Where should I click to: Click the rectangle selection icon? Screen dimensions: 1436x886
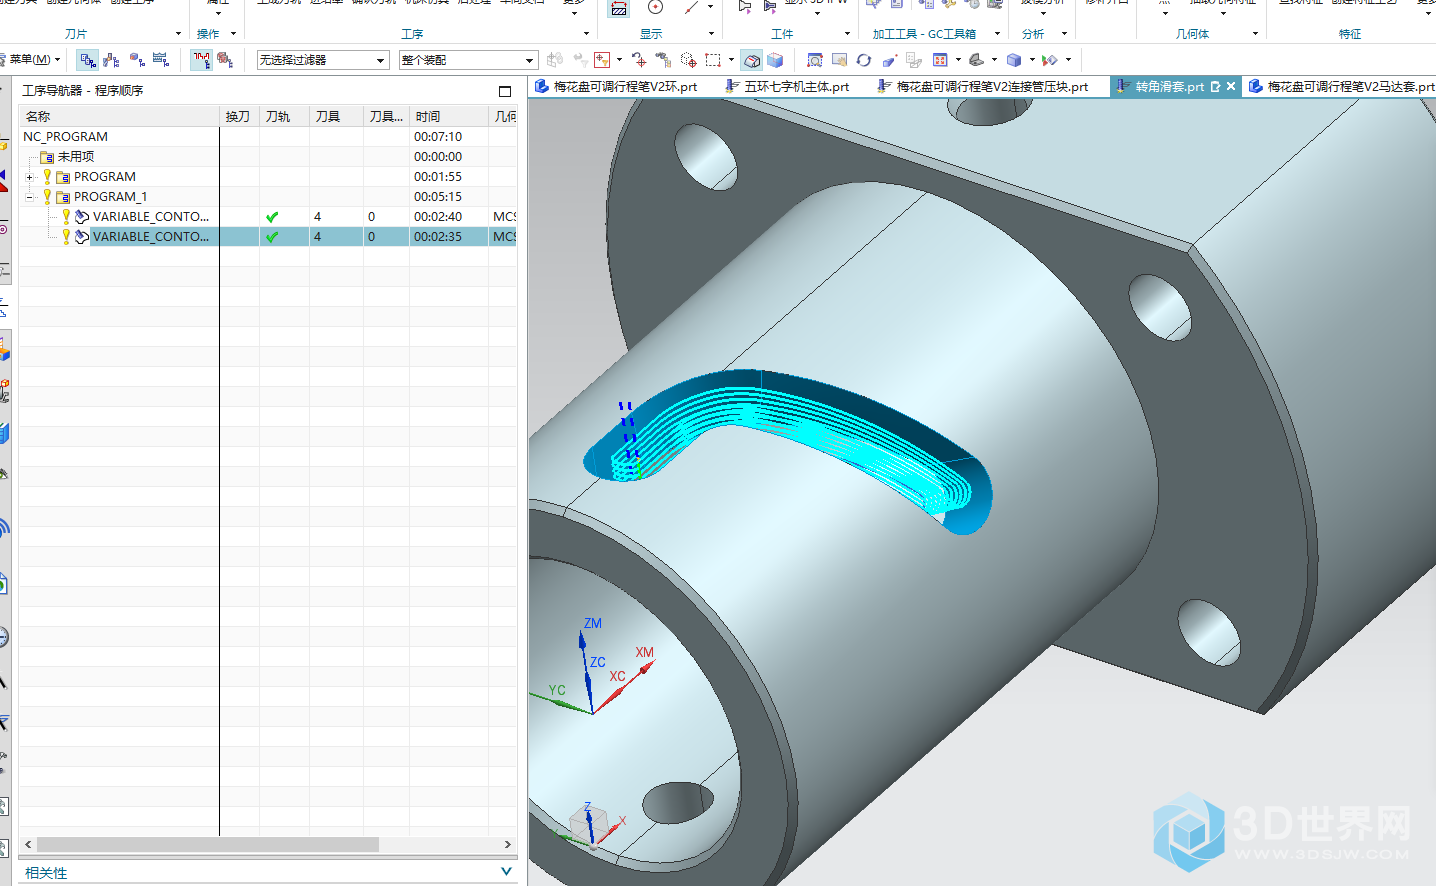pos(713,60)
